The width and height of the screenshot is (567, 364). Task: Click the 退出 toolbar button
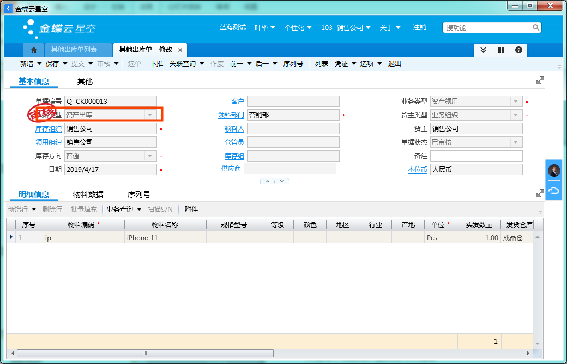(395, 64)
